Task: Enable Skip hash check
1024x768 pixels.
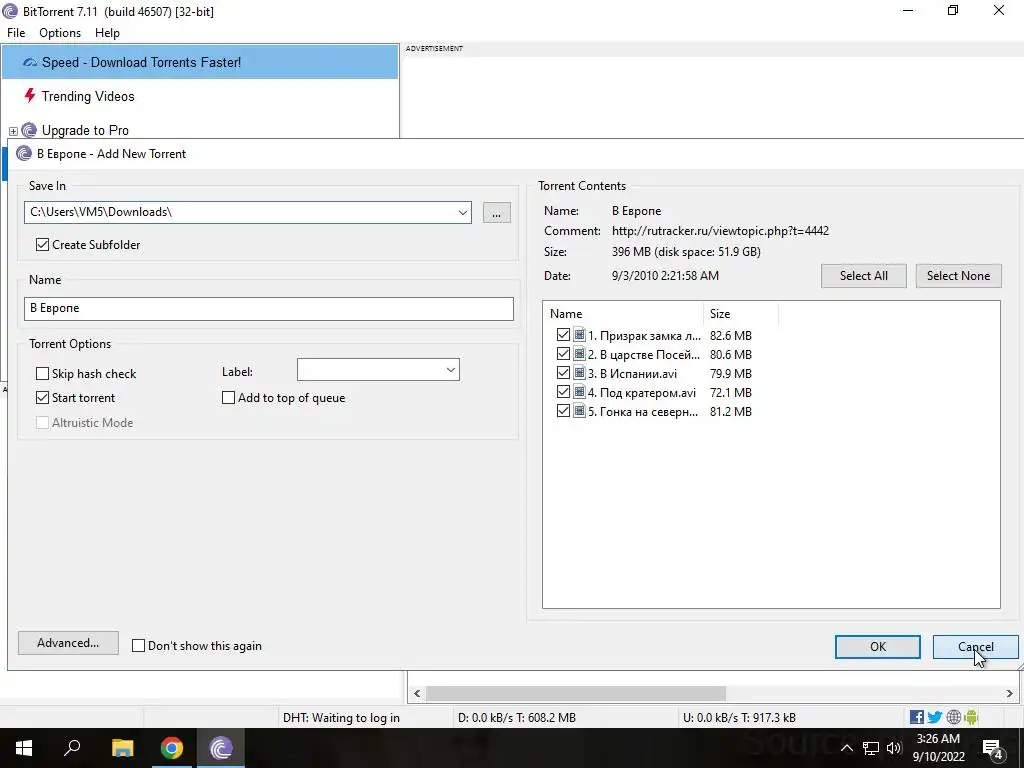Action: [42, 374]
